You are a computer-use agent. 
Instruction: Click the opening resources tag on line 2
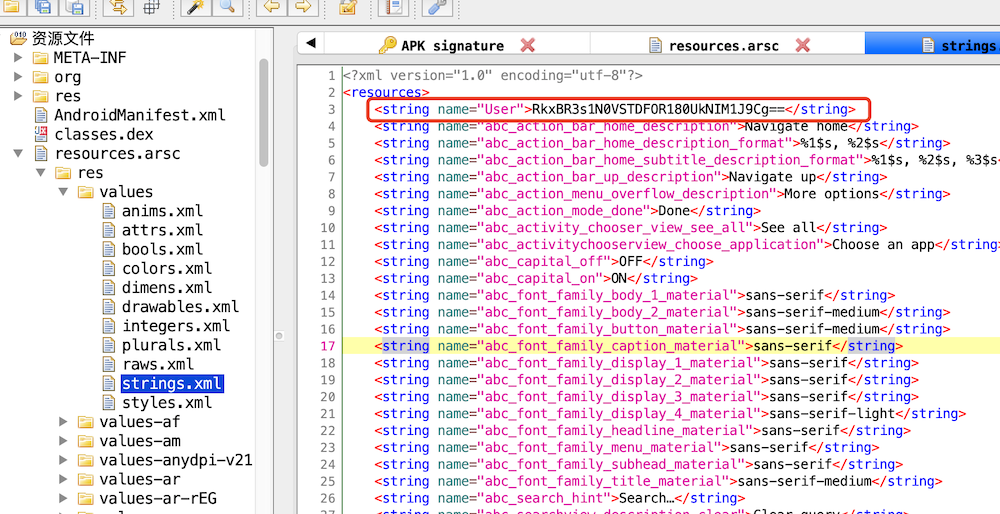click(x=386, y=92)
